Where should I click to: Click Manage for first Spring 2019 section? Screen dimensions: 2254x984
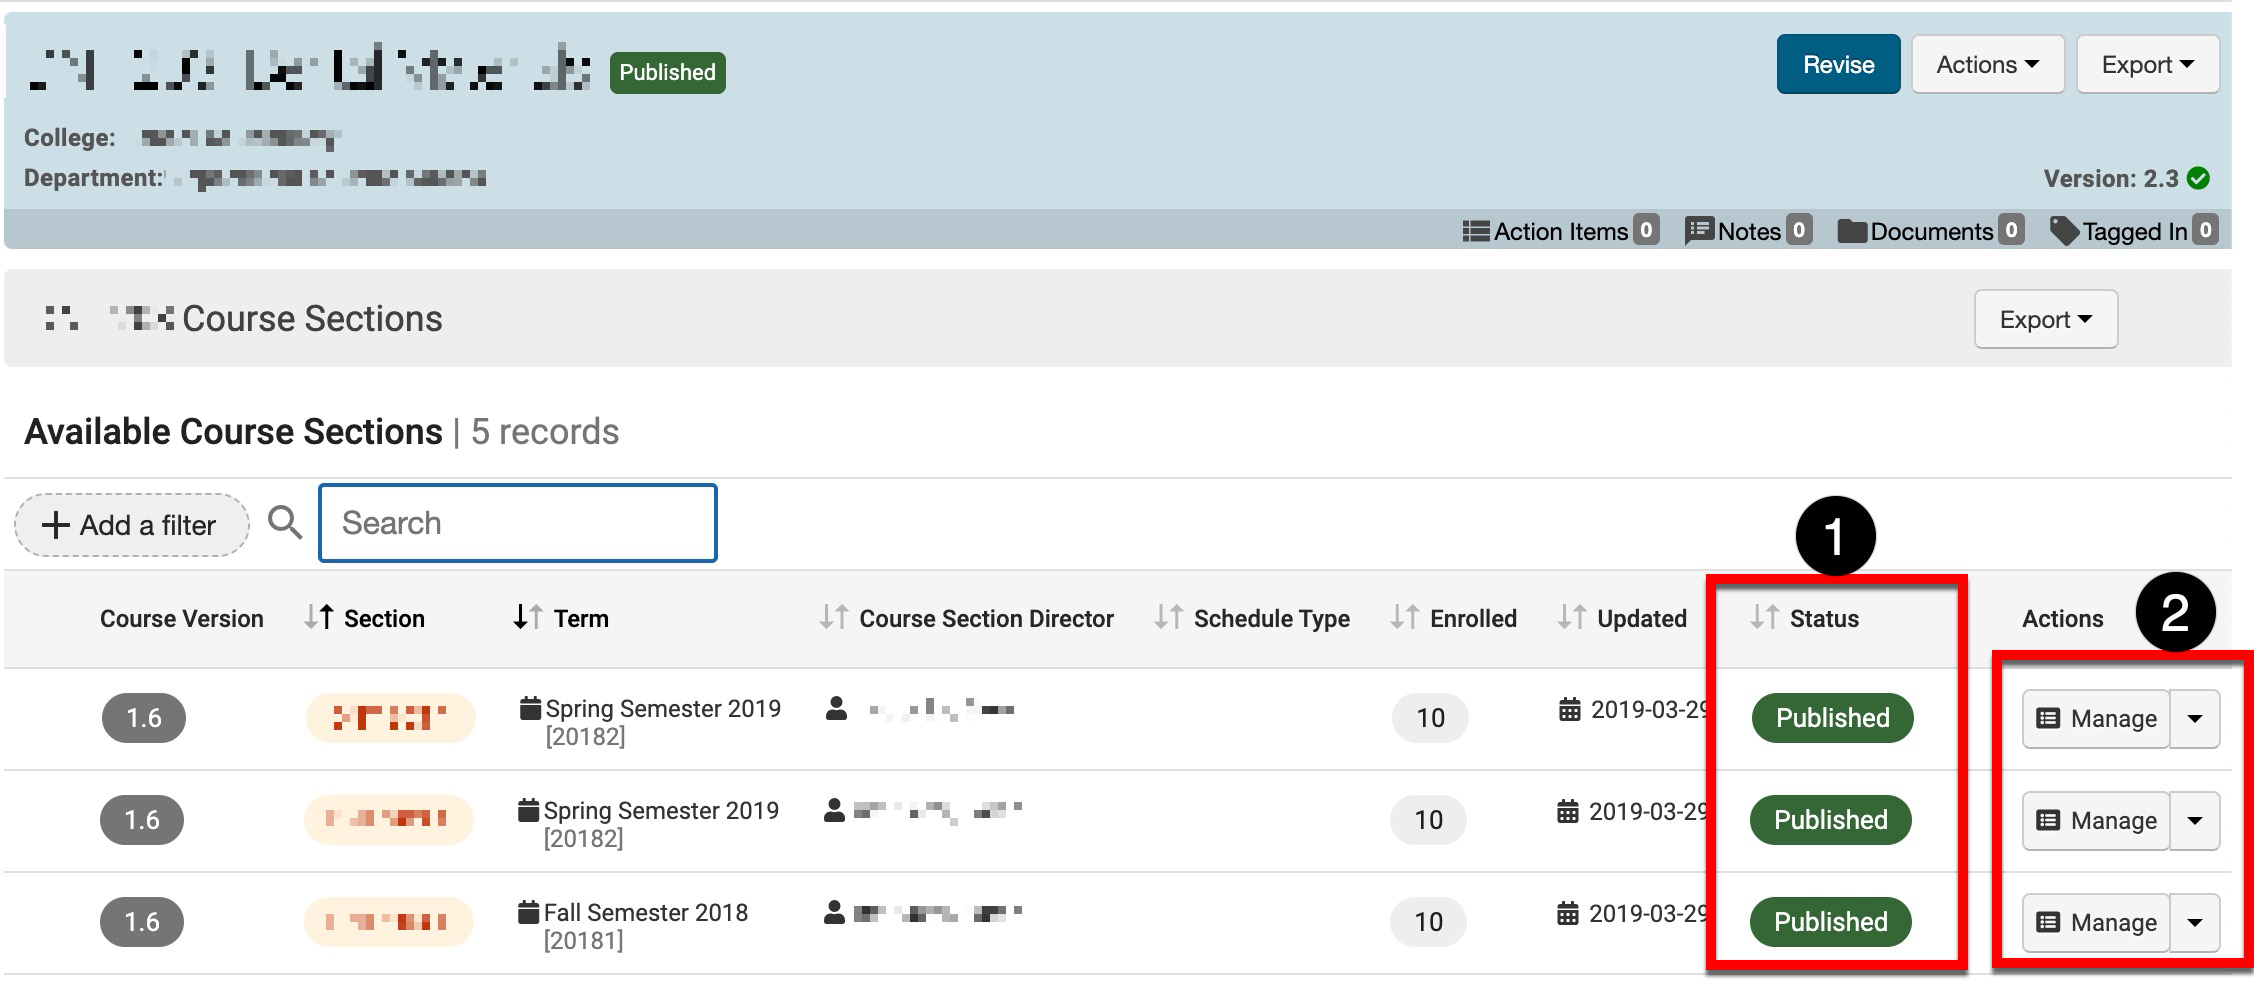click(x=2096, y=719)
